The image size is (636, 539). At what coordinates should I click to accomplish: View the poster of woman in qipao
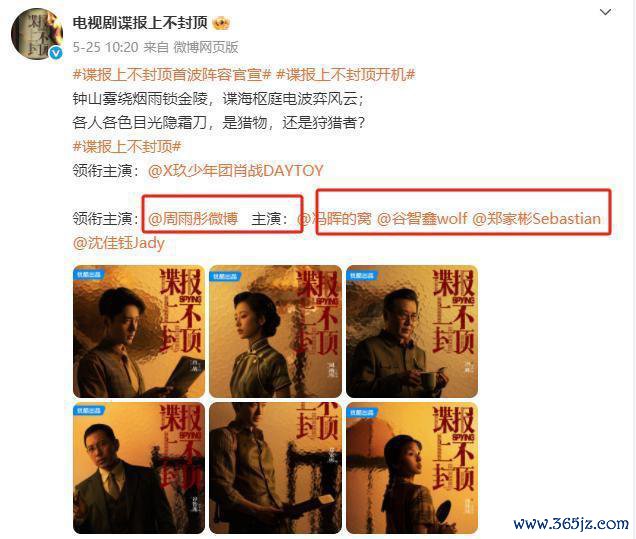[x=275, y=331]
